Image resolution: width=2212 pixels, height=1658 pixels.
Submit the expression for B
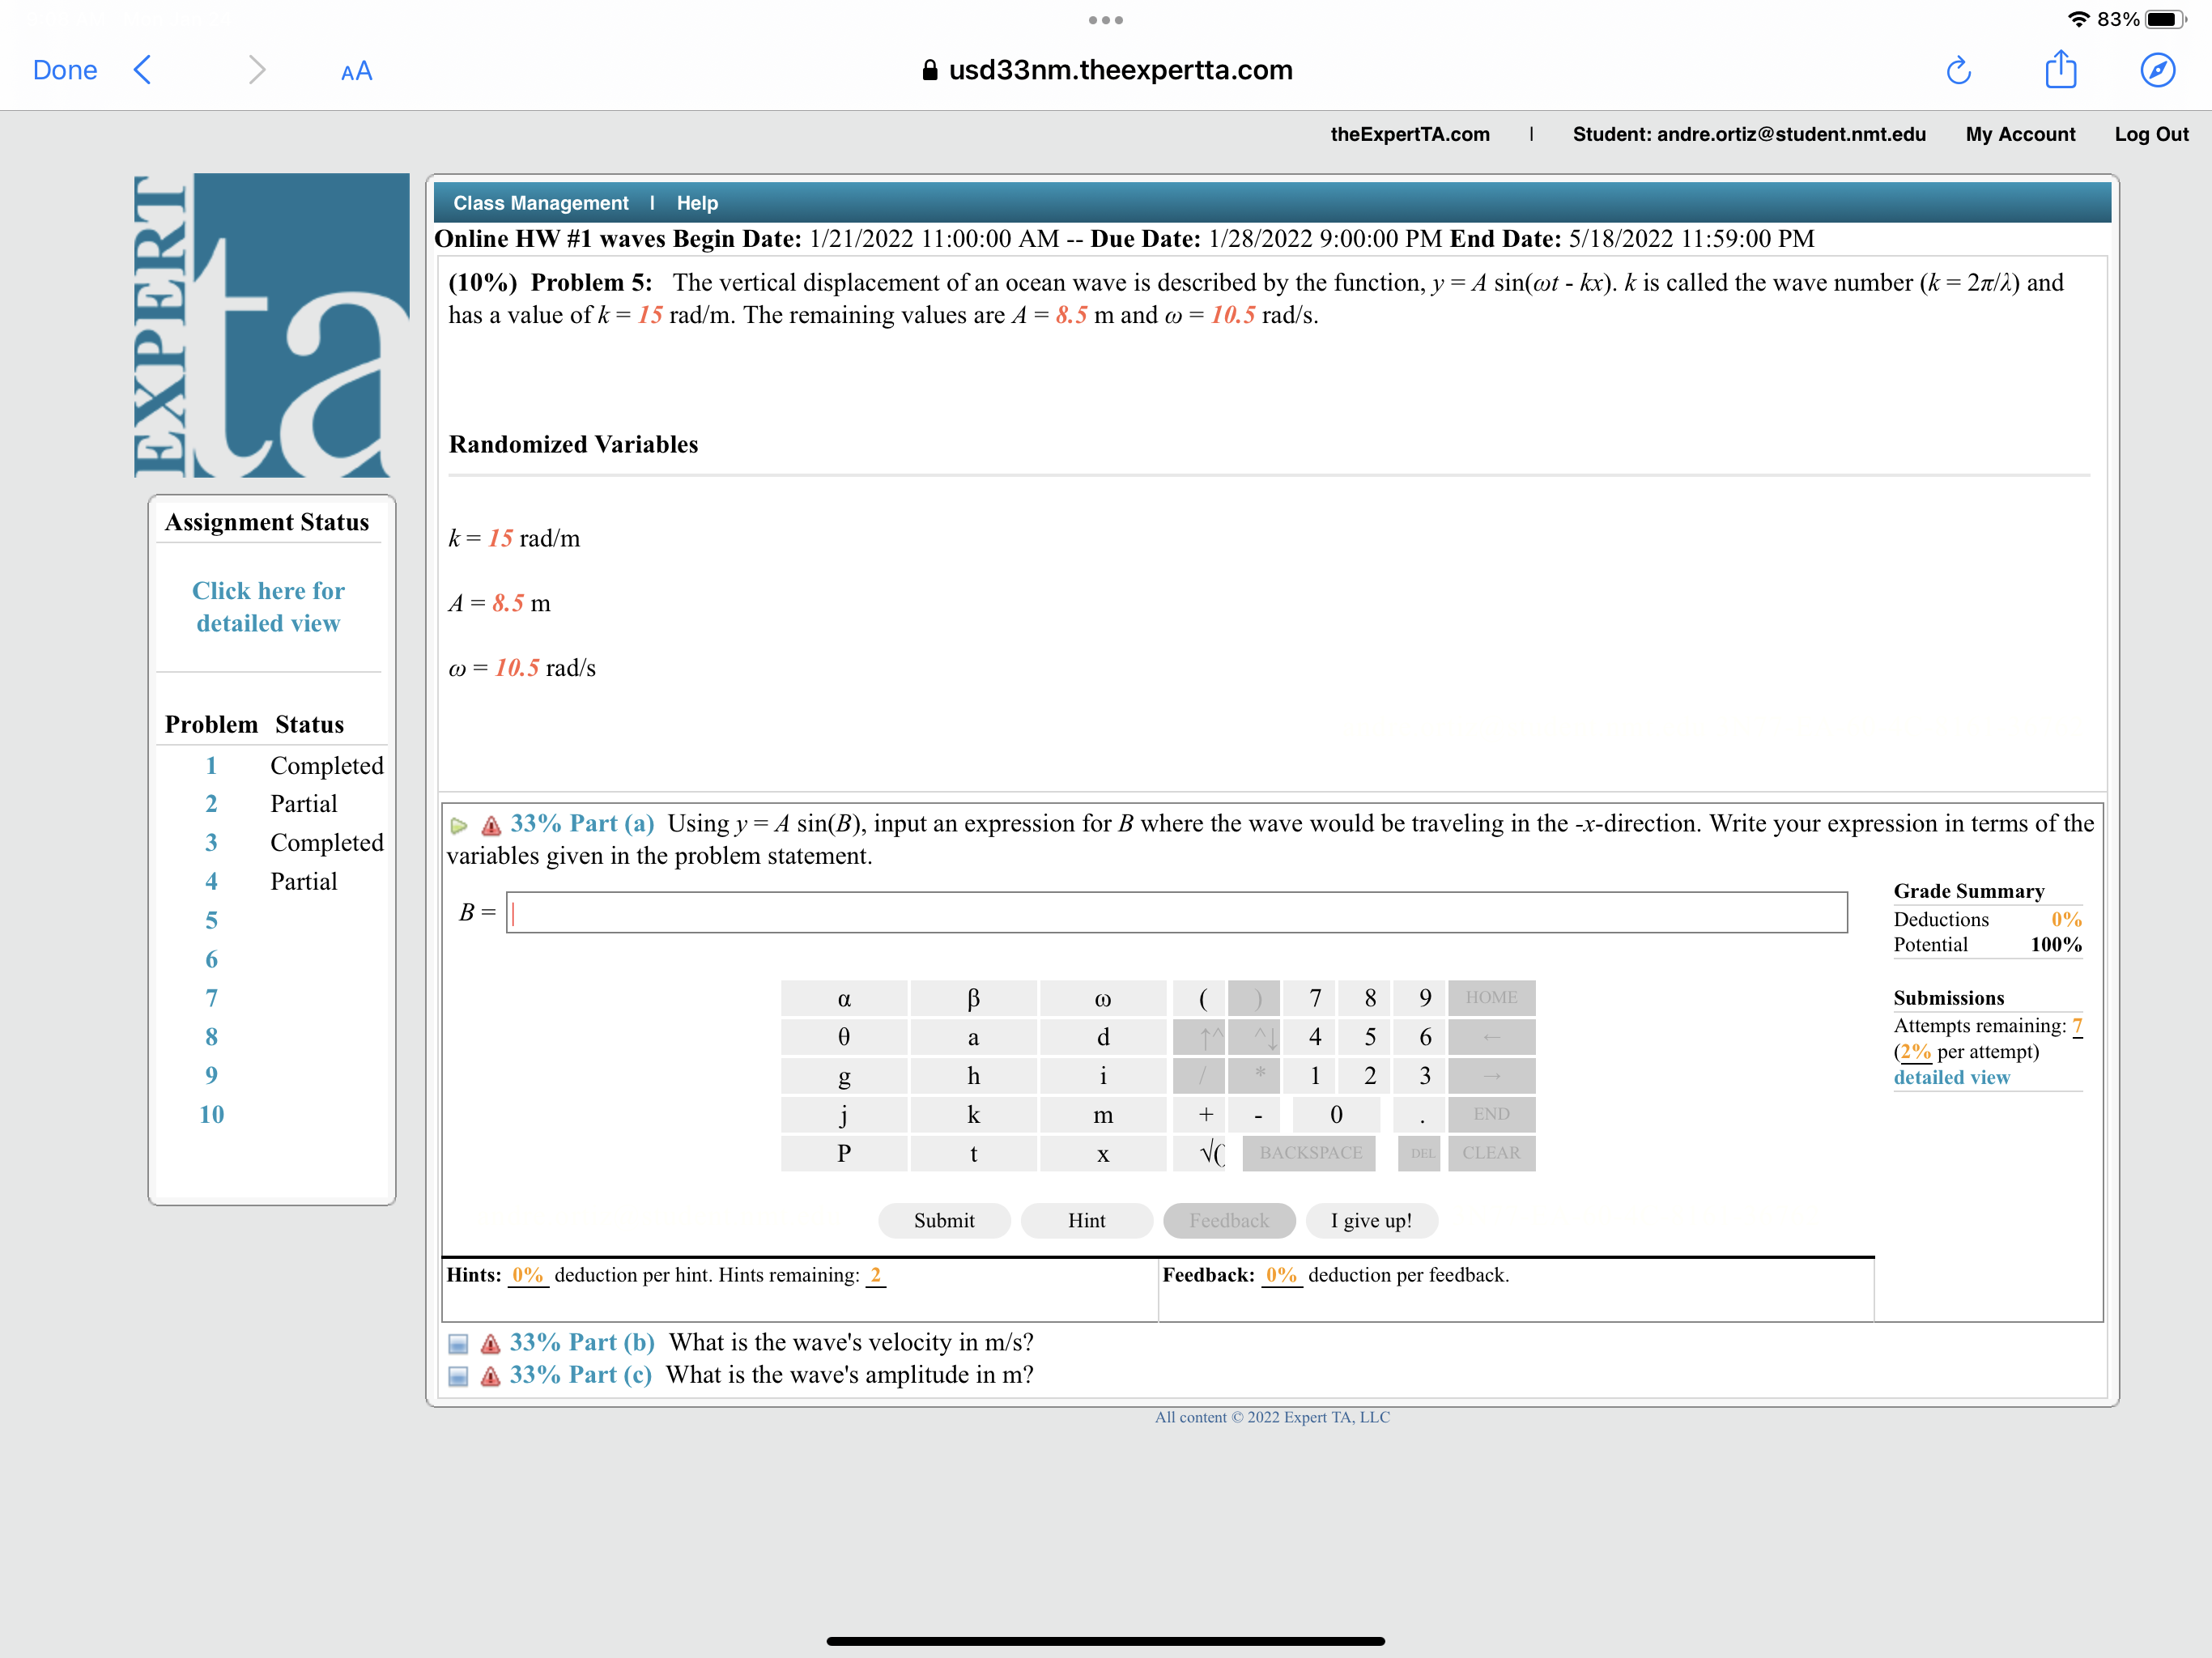pos(943,1220)
